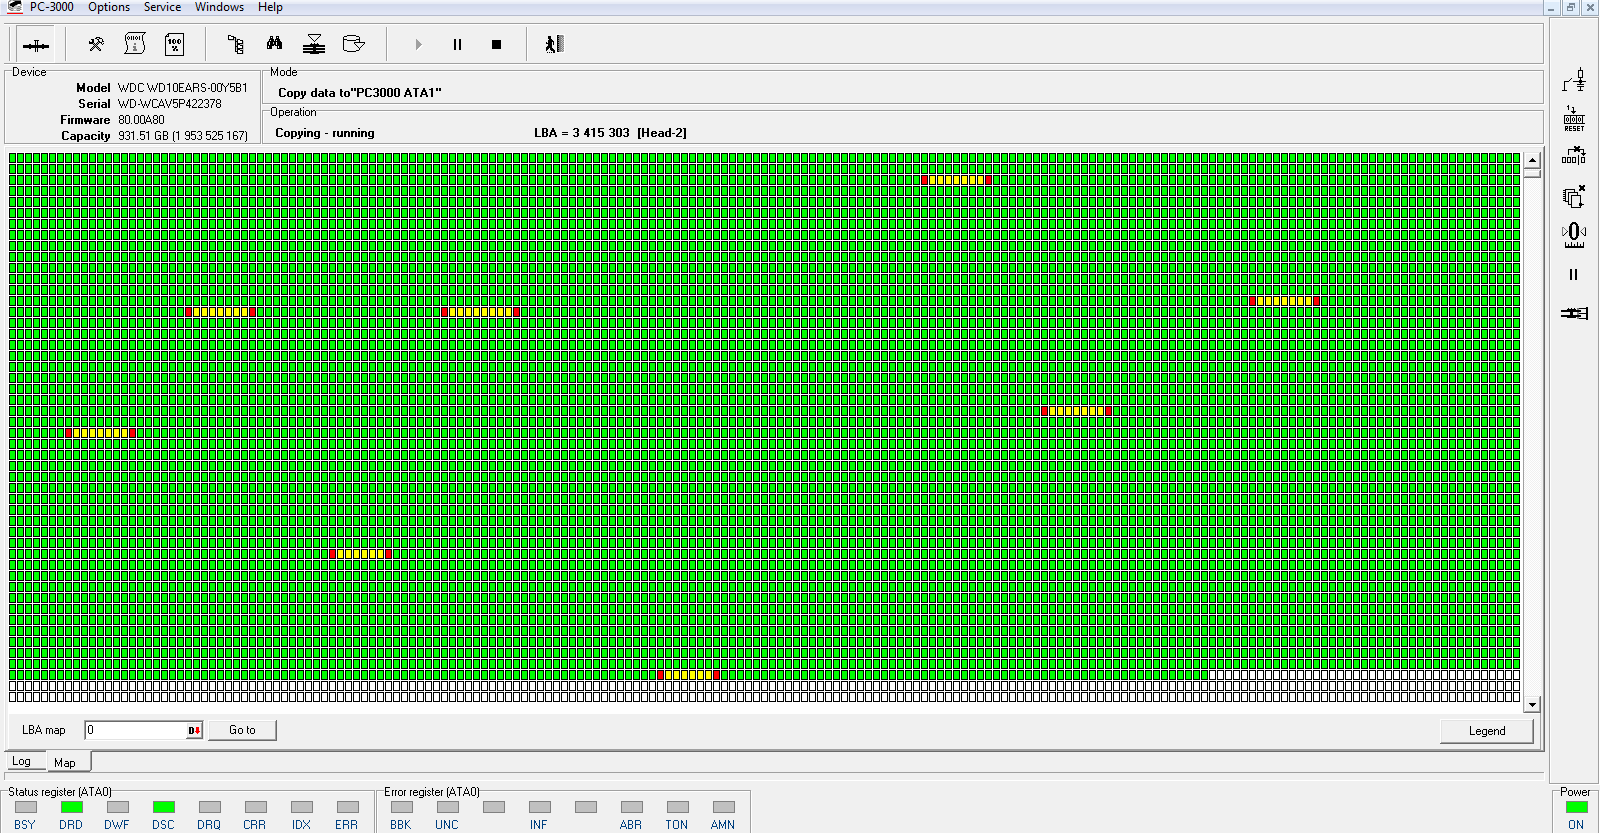Screen dimensions: 1600x833
Task: Click the green DRD status indicator
Action: coord(71,807)
